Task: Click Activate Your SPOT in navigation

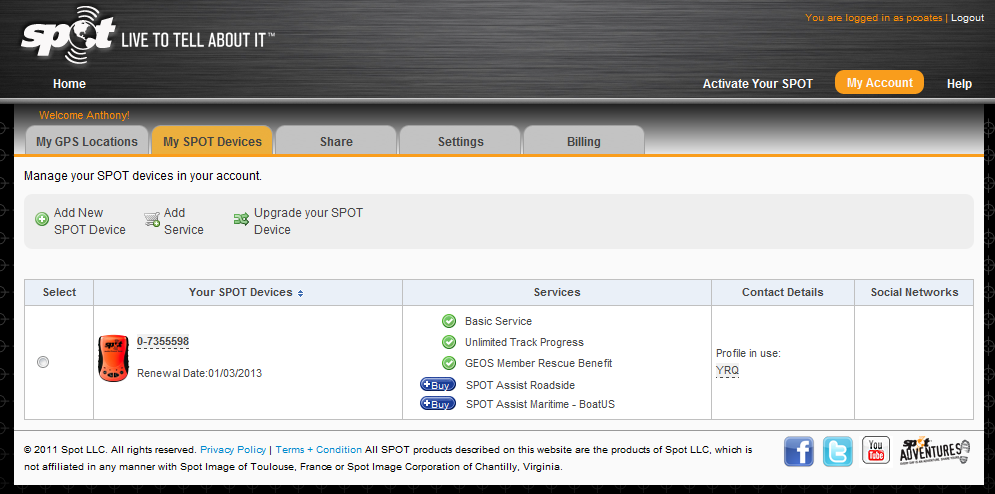Action: point(757,84)
